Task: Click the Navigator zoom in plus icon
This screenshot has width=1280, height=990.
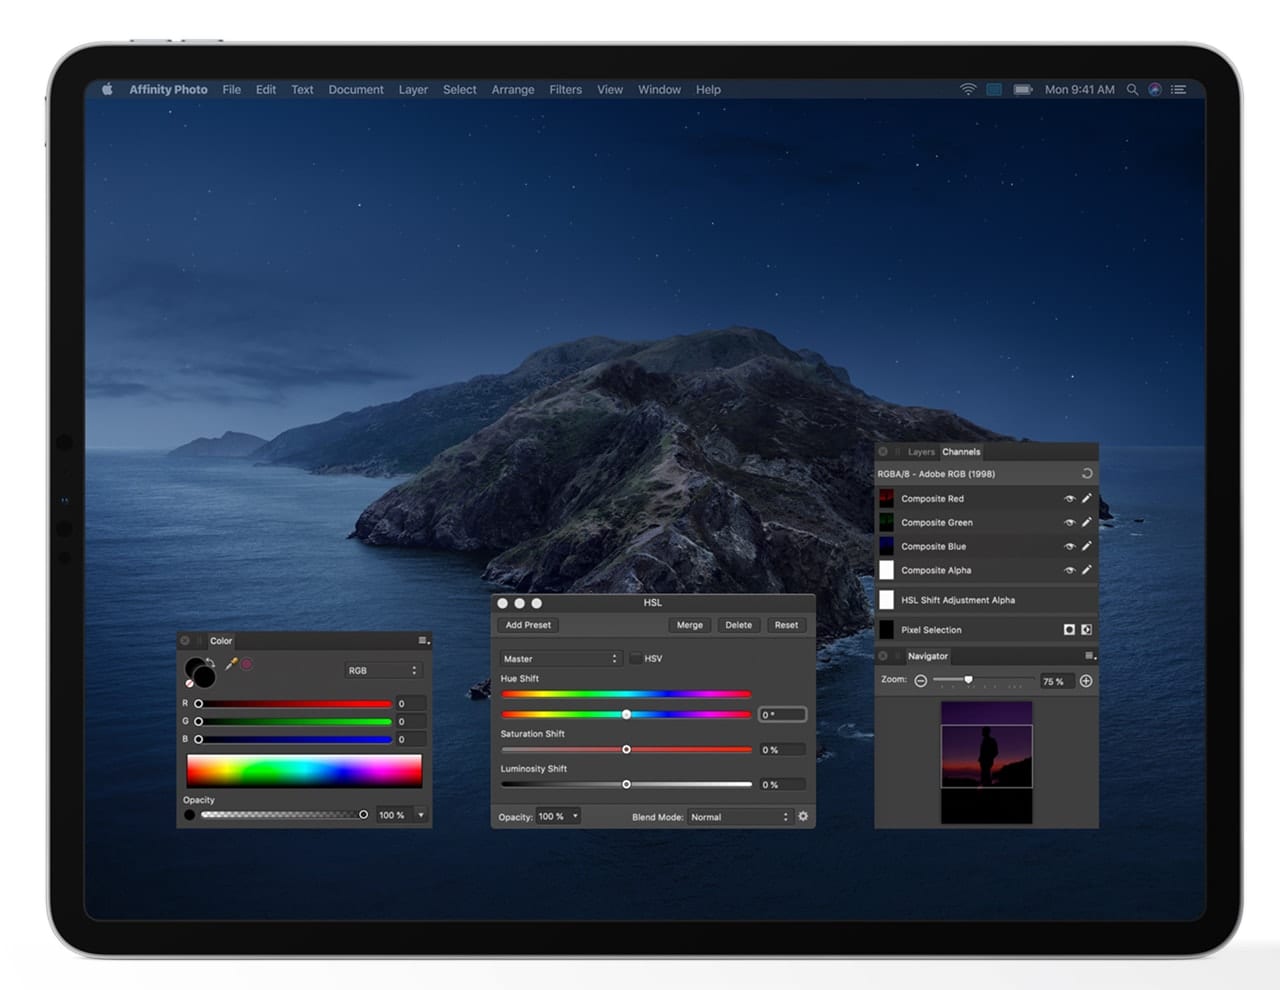Action: click(1086, 681)
